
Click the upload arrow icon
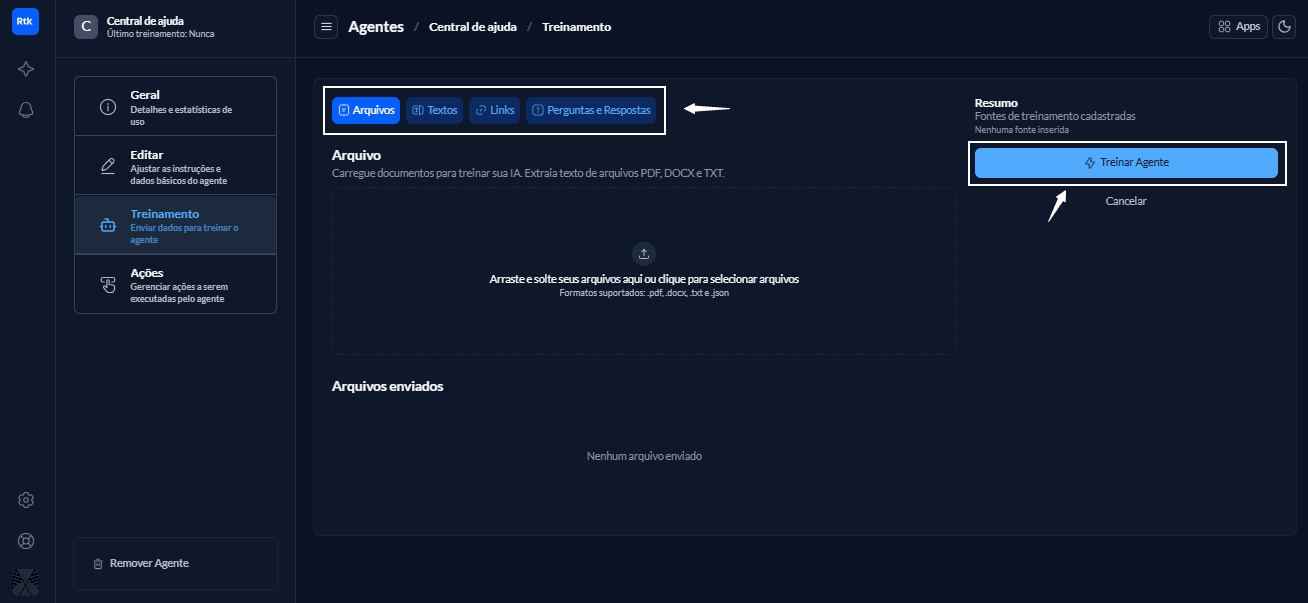pyautogui.click(x=644, y=253)
